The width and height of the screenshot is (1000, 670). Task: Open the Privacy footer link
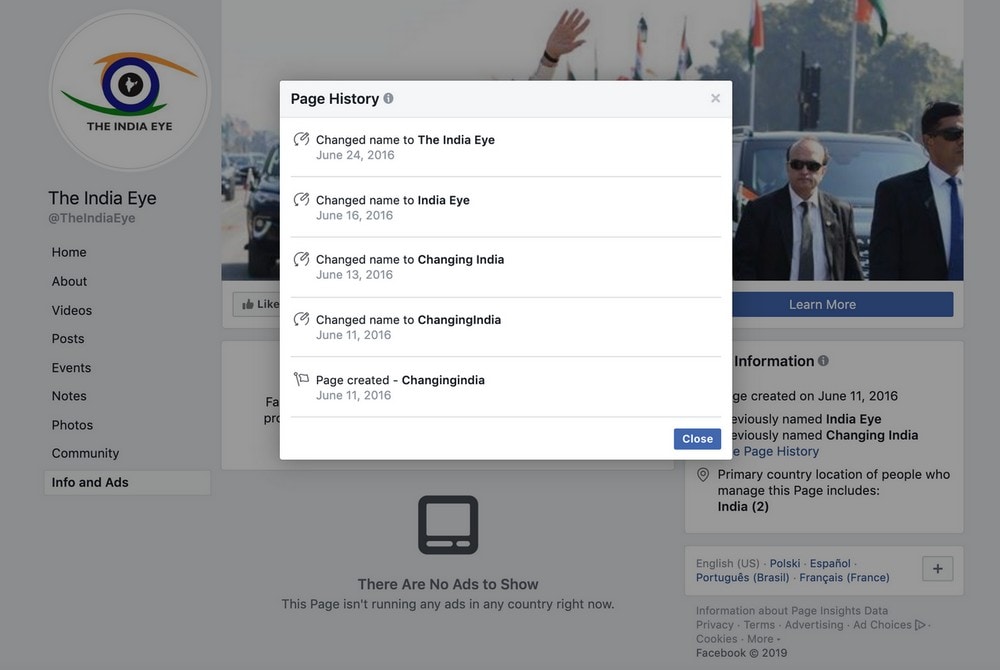(x=714, y=625)
